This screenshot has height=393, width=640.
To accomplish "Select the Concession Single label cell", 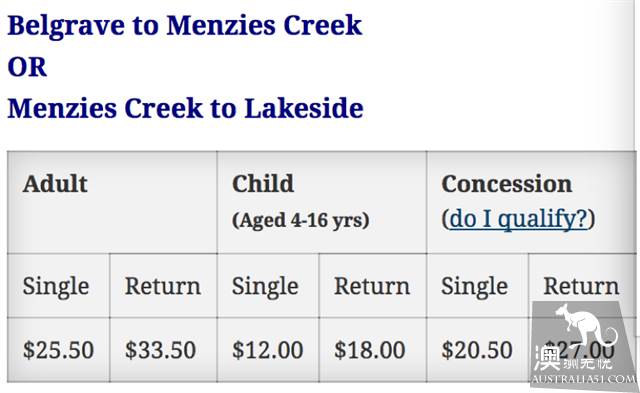I will [x=478, y=286].
